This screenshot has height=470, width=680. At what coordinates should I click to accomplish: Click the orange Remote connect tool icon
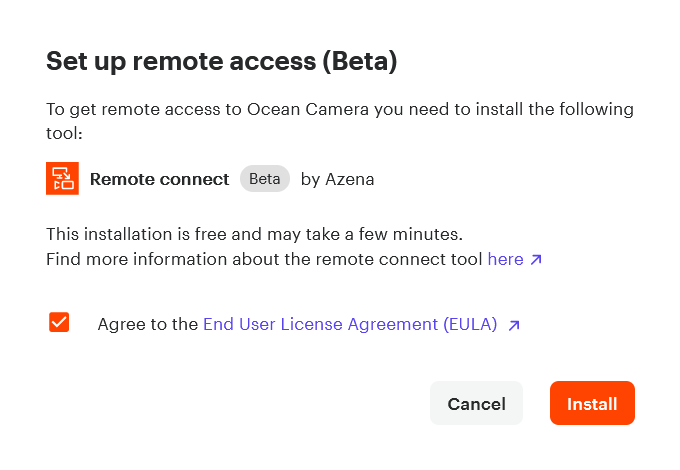[62, 179]
